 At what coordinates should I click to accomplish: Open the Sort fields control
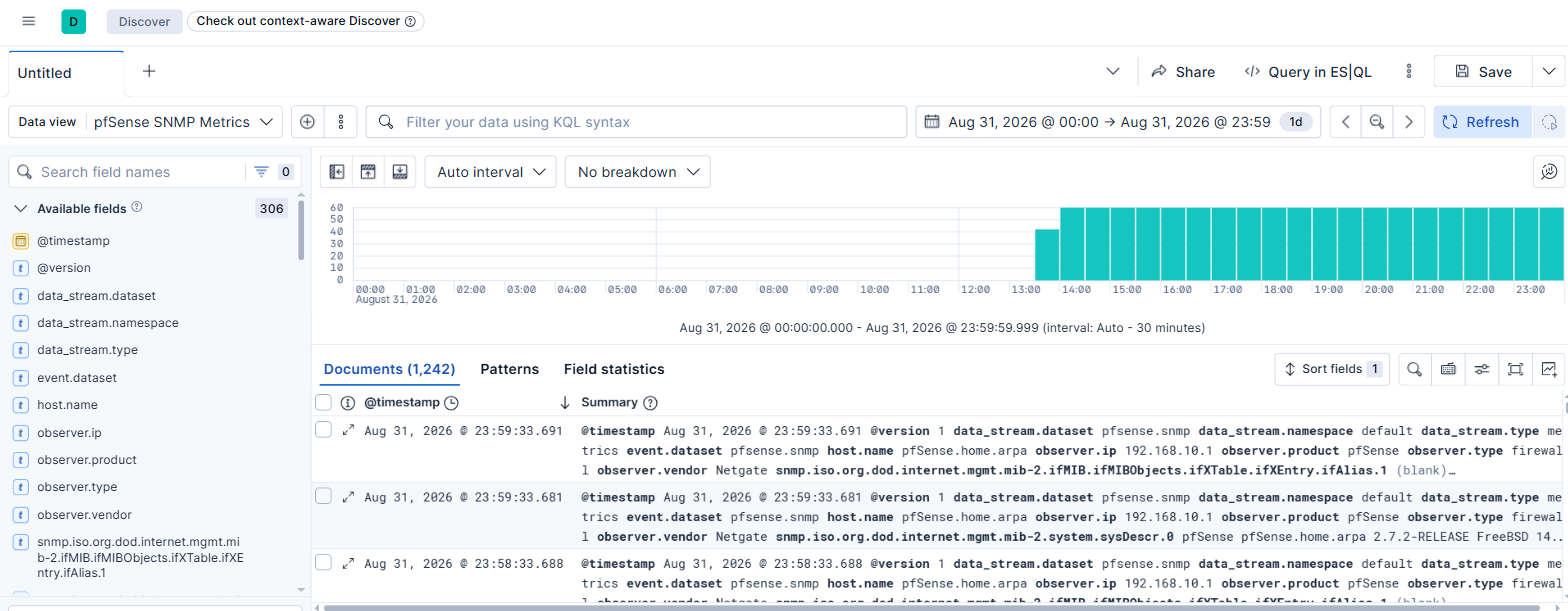click(x=1333, y=369)
